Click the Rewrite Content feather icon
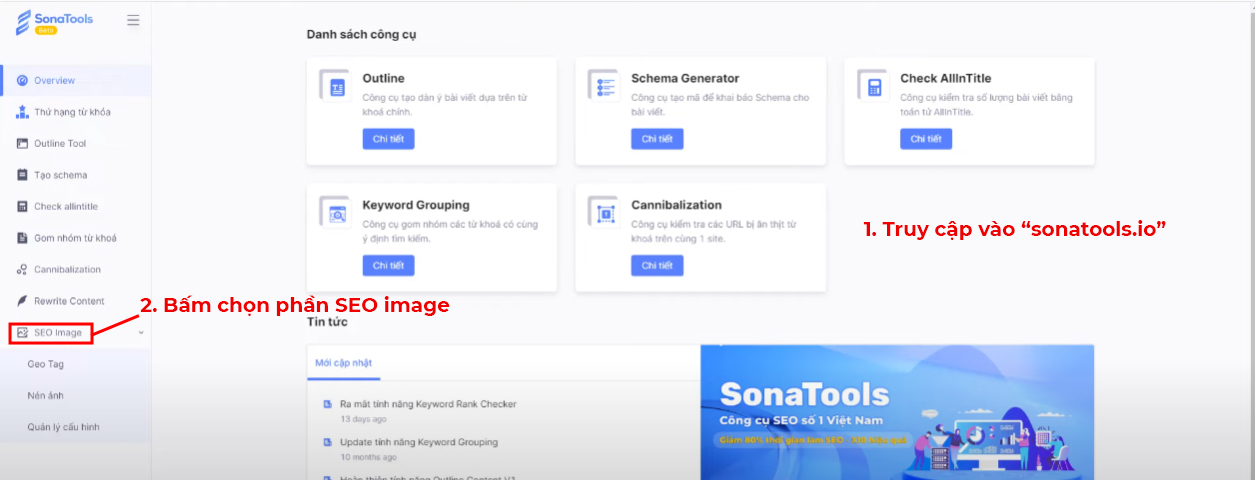The height and width of the screenshot is (480, 1255). click(22, 301)
